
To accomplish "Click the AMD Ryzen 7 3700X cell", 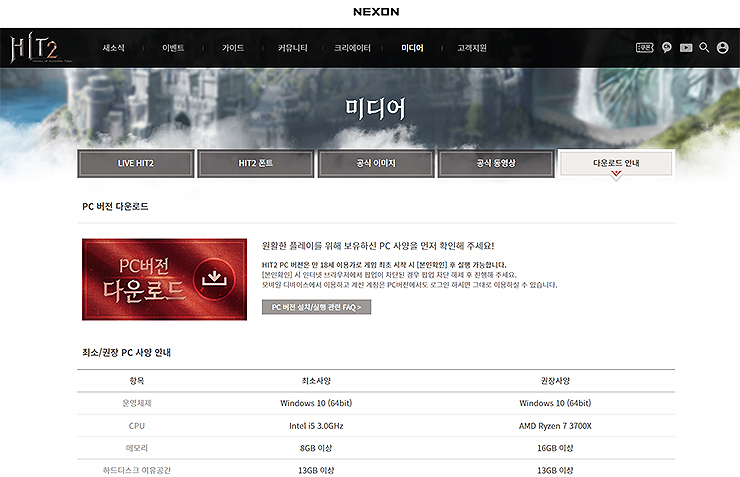I will coord(555,426).
